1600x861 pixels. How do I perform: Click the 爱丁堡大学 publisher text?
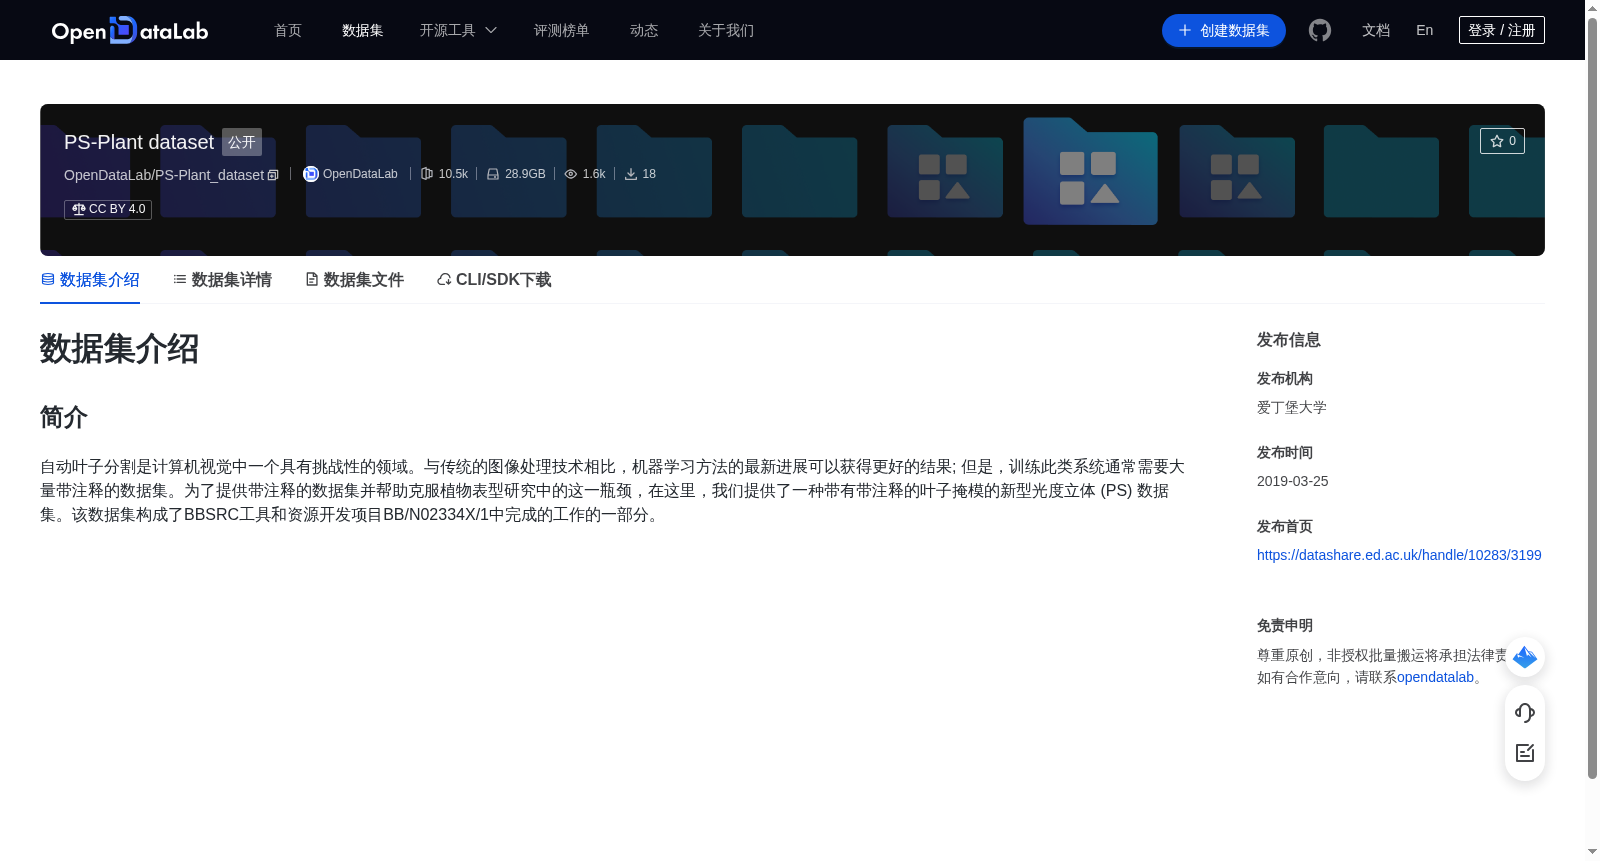(x=1292, y=407)
